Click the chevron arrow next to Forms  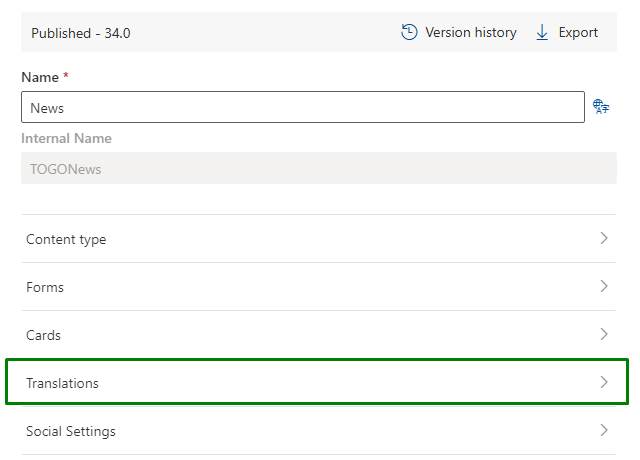(x=604, y=286)
